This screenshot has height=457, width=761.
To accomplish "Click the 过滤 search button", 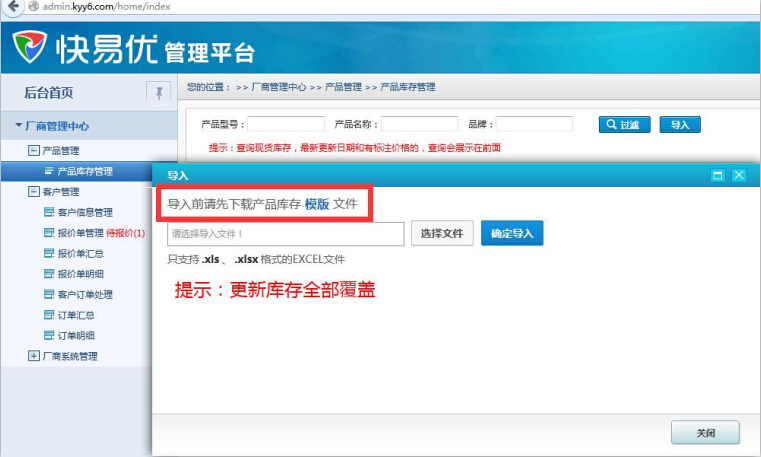I will [x=625, y=125].
